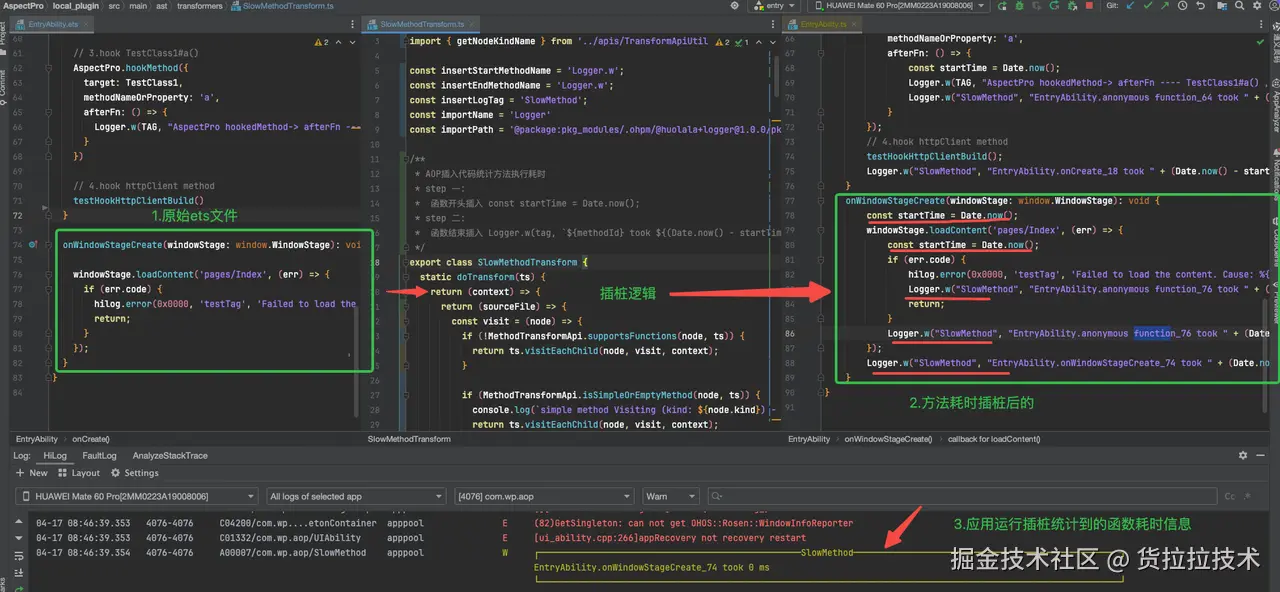Click the Git push arrow icon
The height and width of the screenshot is (592, 1280).
point(1165,6)
